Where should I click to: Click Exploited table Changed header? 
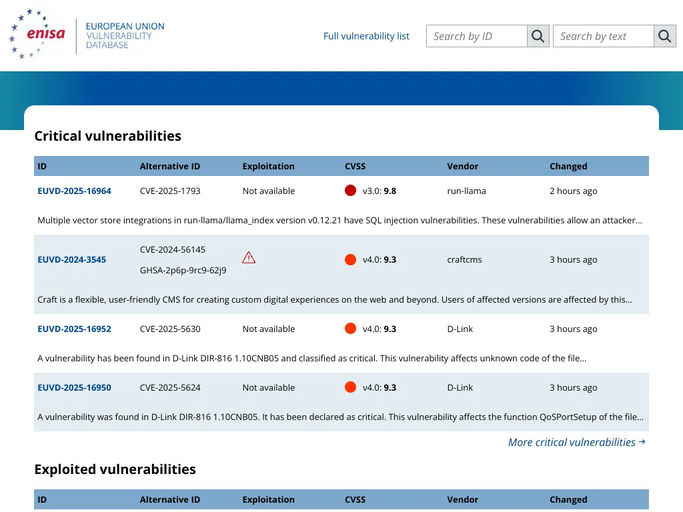(x=568, y=499)
